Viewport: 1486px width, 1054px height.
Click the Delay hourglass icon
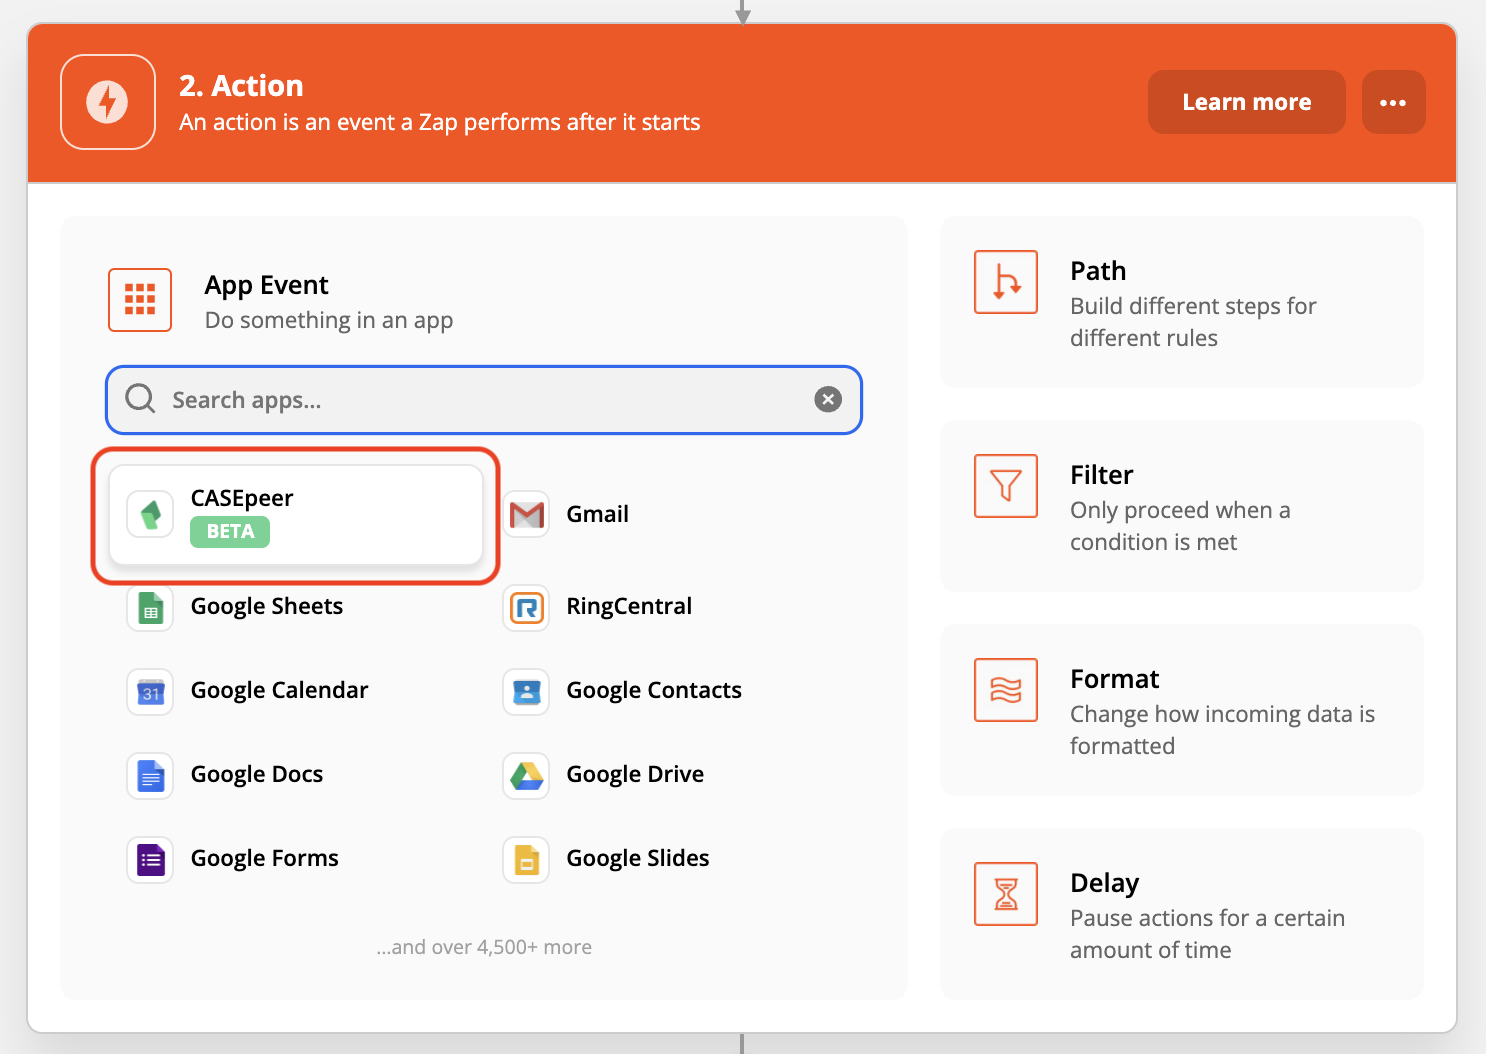(1006, 894)
